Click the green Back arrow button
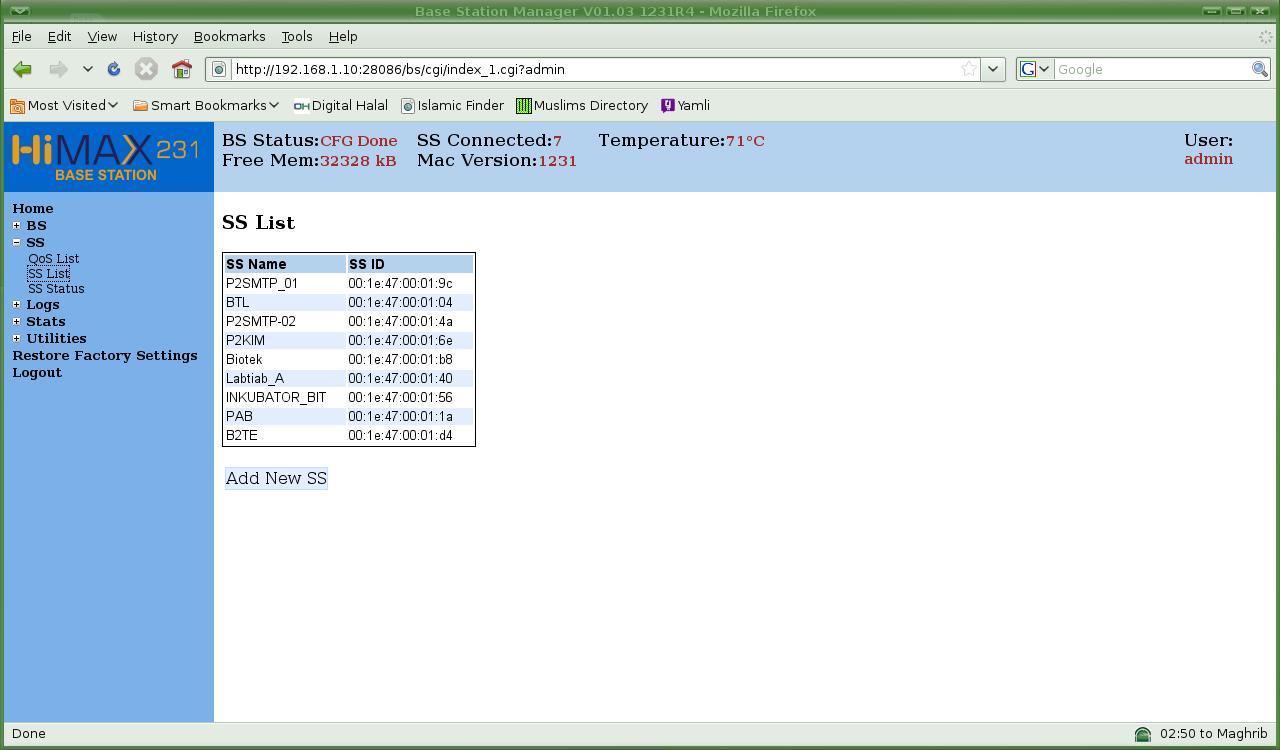 coord(22,69)
